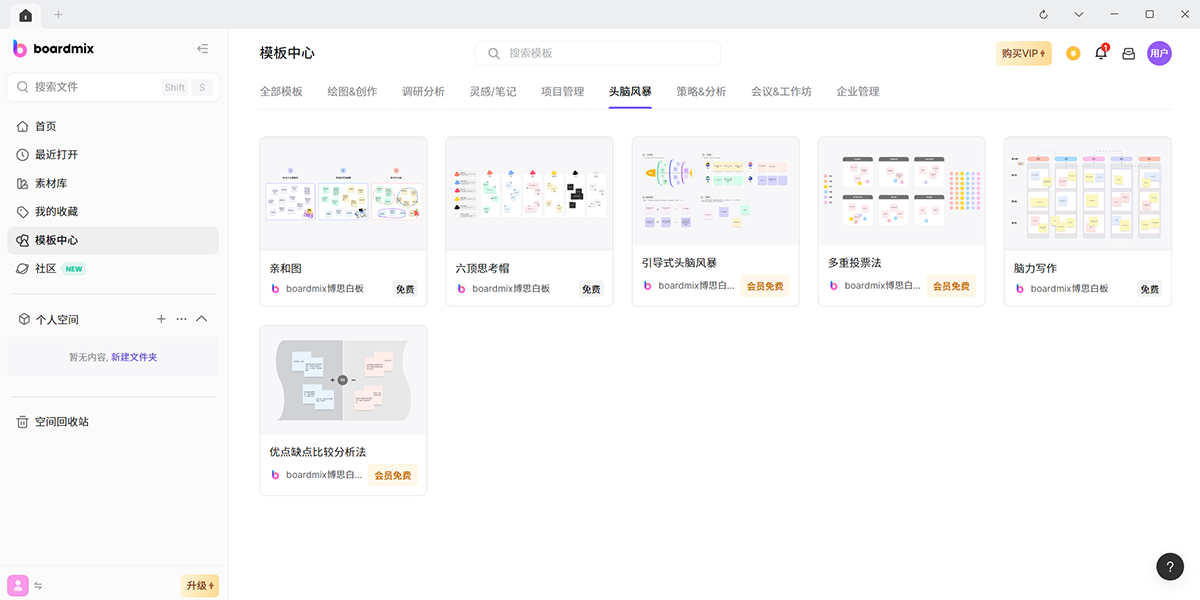The width and height of the screenshot is (1200, 600).
Task: Open personal space more options menu
Action: (181, 319)
